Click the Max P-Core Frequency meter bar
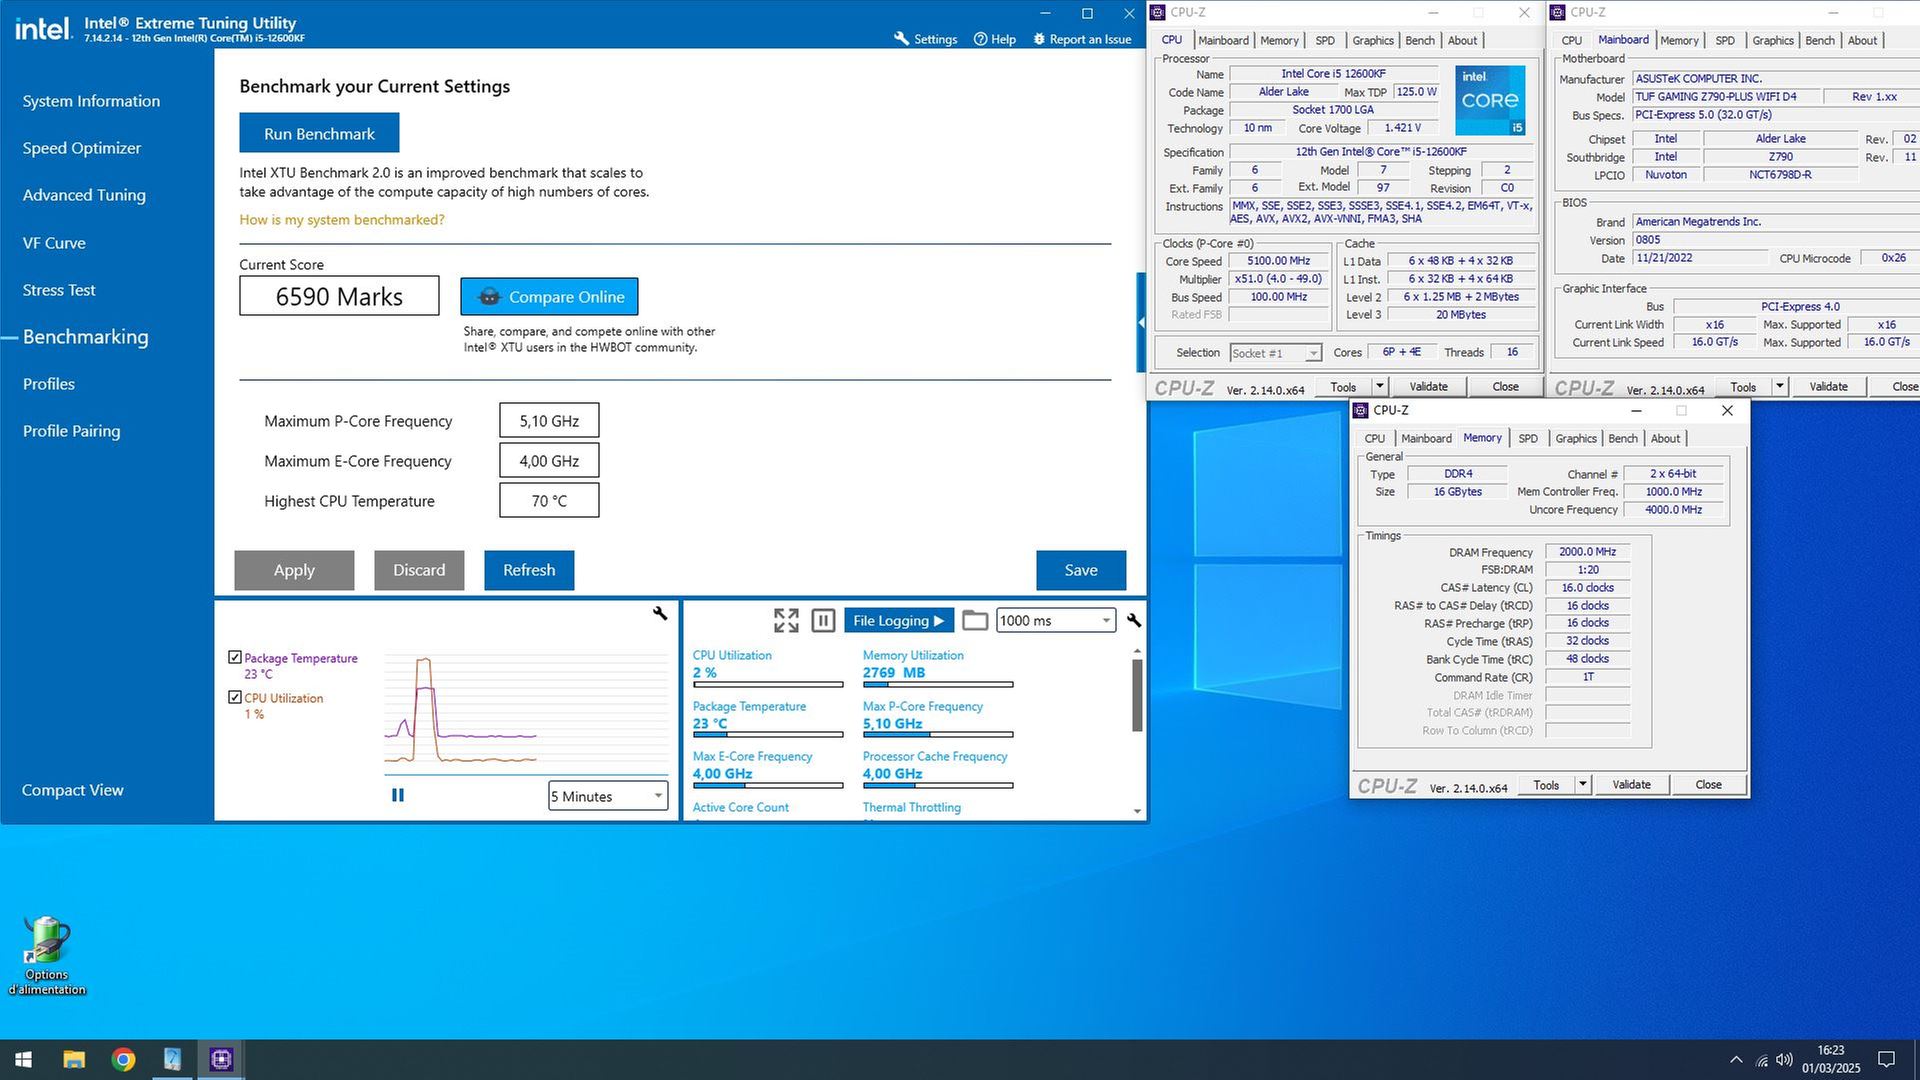Image resolution: width=1920 pixels, height=1080 pixels. point(938,735)
